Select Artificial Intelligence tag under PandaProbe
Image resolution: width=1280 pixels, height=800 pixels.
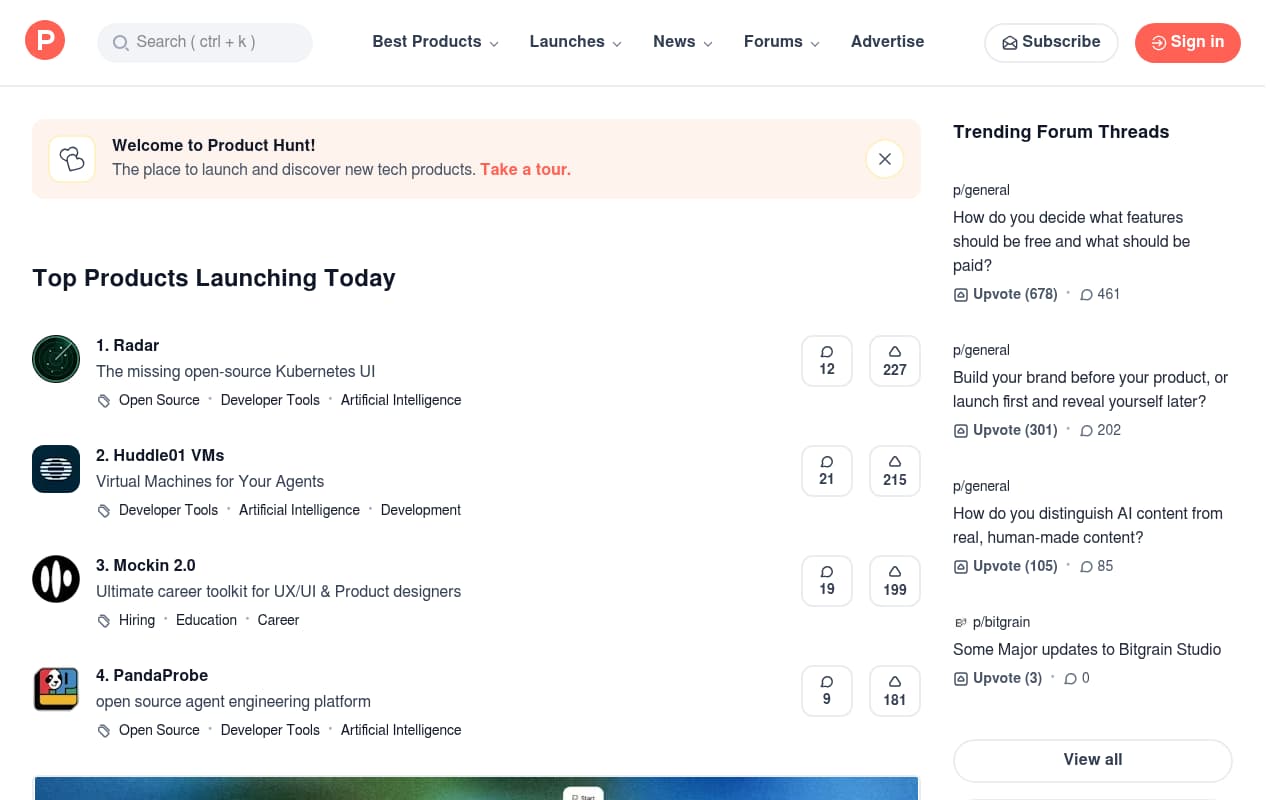pyautogui.click(x=401, y=730)
